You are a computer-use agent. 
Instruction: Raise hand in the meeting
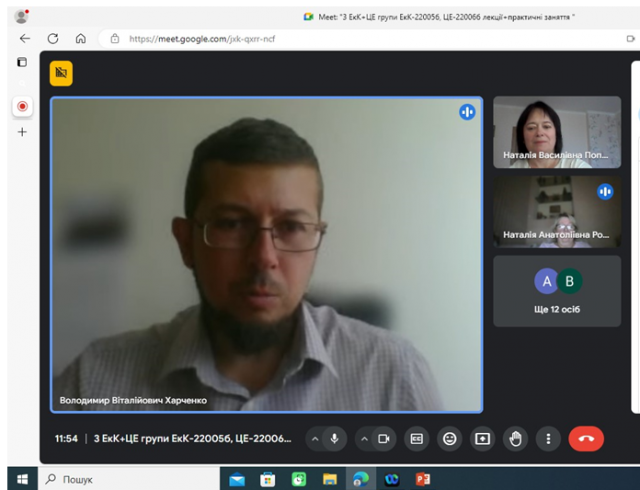(516, 439)
